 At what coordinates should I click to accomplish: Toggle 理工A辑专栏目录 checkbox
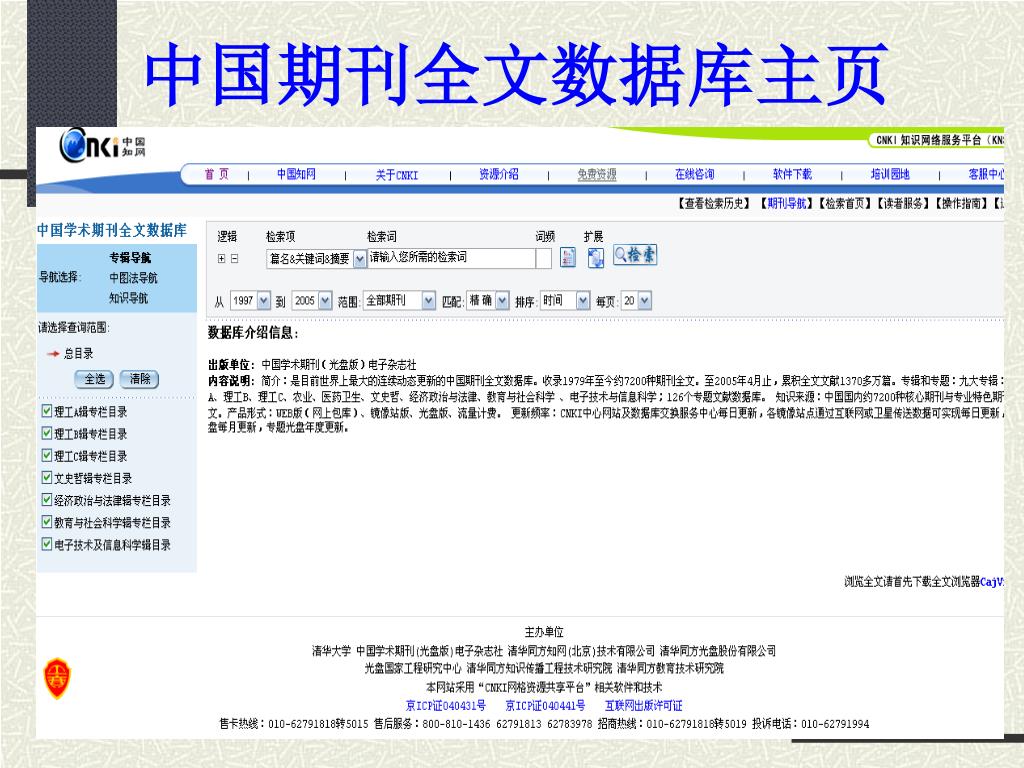[x=46, y=411]
